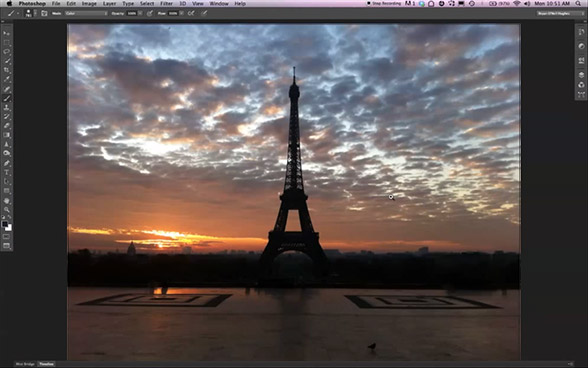This screenshot has width=588, height=368.
Task: Open the Type menu
Action: (128, 3)
